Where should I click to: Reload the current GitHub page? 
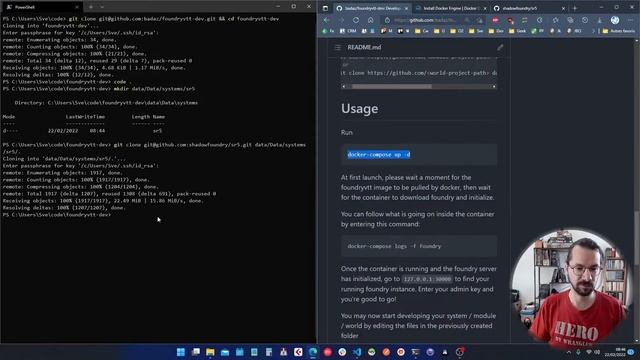356,20
